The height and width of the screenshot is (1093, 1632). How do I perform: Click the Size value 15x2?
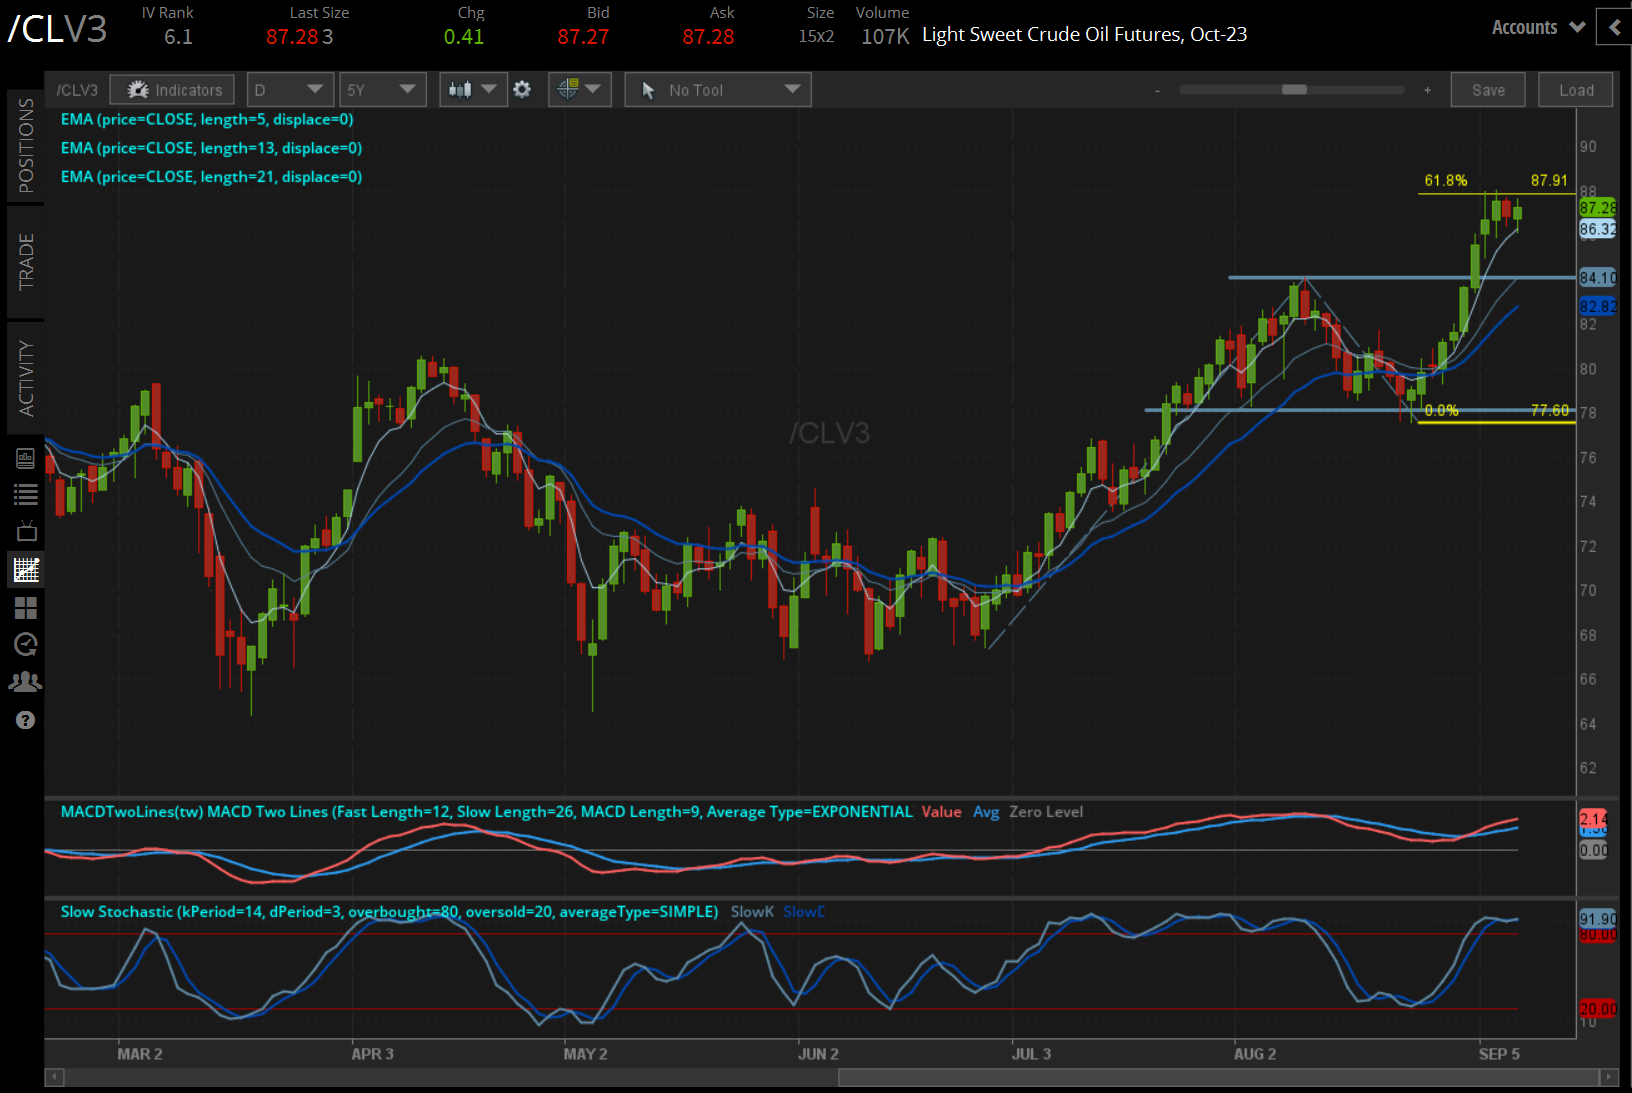[x=816, y=37]
